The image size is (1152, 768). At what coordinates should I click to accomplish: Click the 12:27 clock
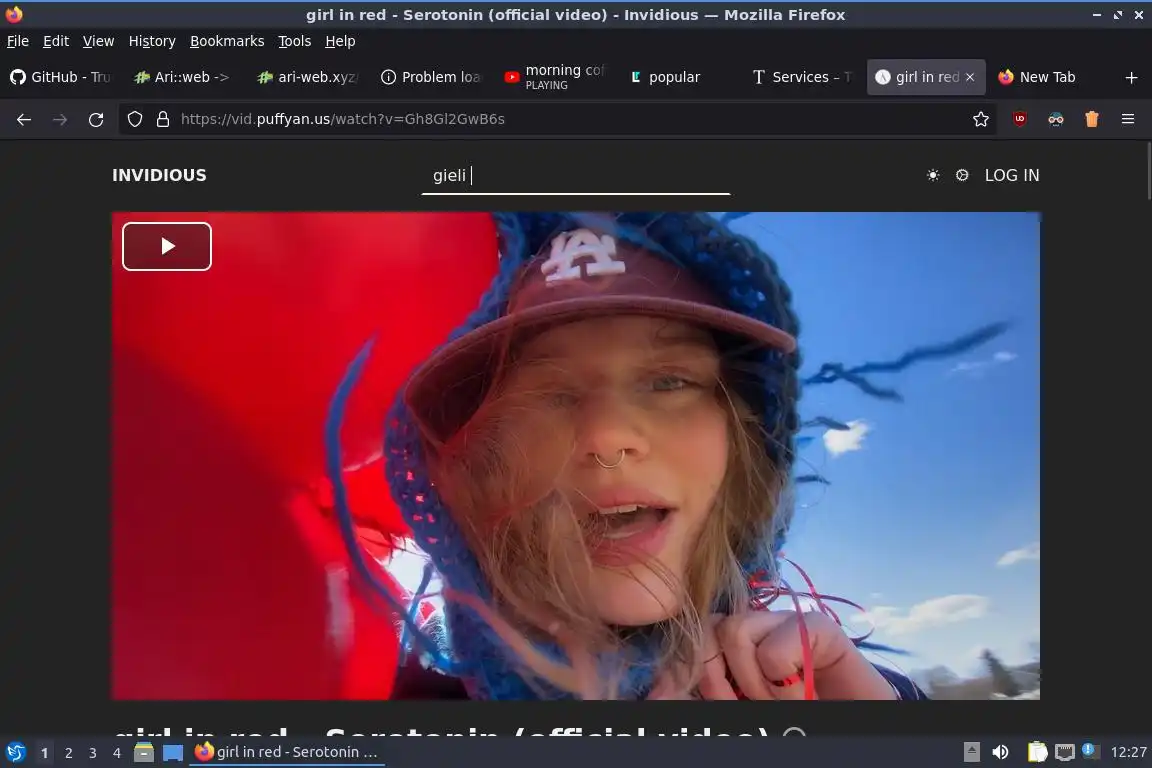(x=1128, y=753)
